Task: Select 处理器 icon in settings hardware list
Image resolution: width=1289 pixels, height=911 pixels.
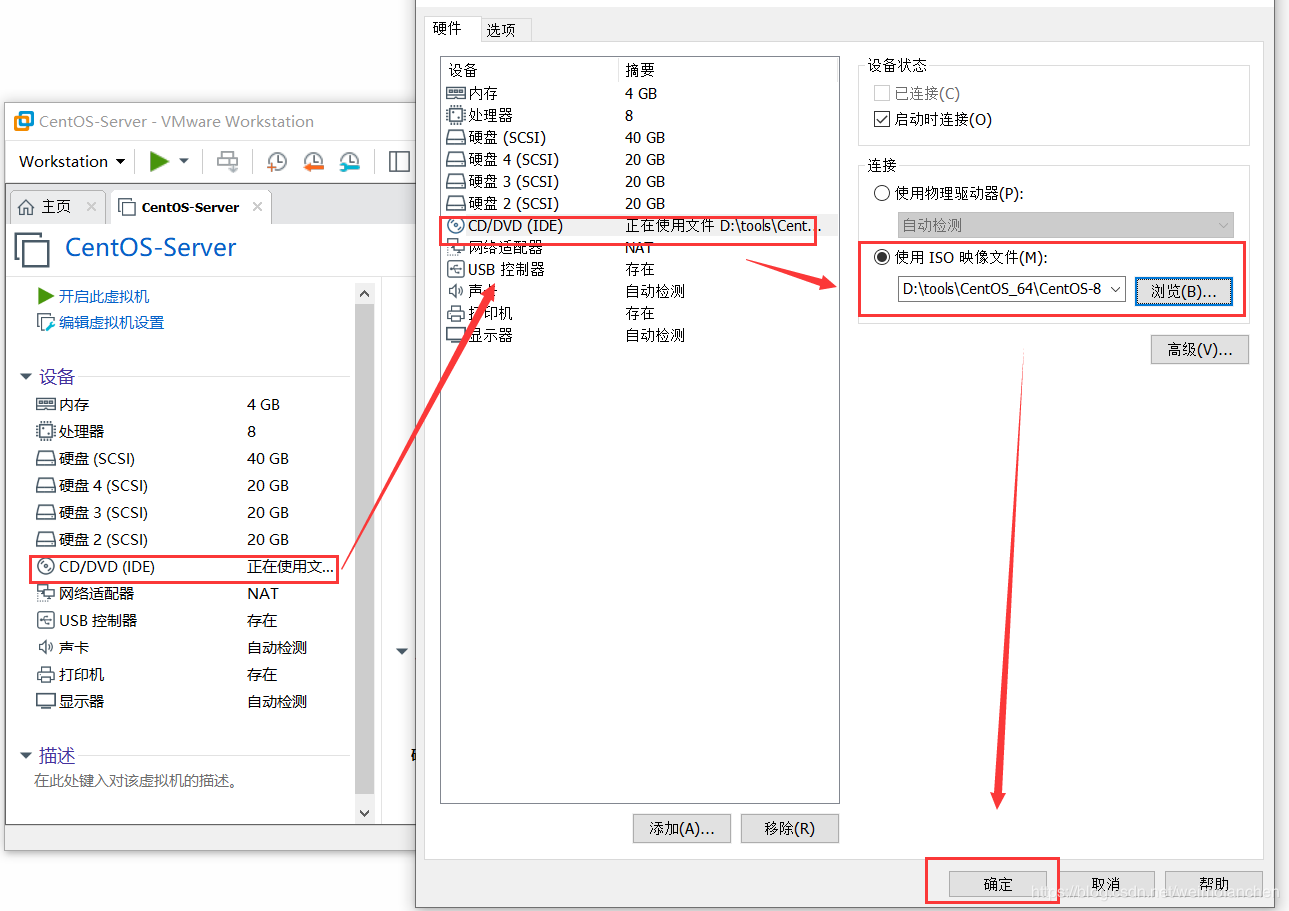Action: coord(456,115)
